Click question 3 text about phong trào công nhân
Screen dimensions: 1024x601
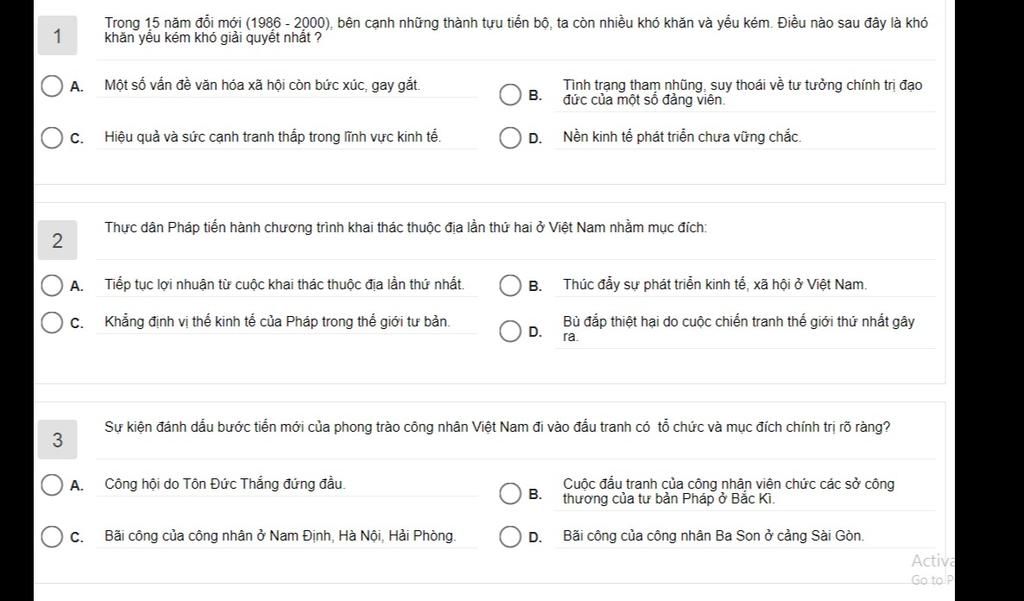(497, 427)
